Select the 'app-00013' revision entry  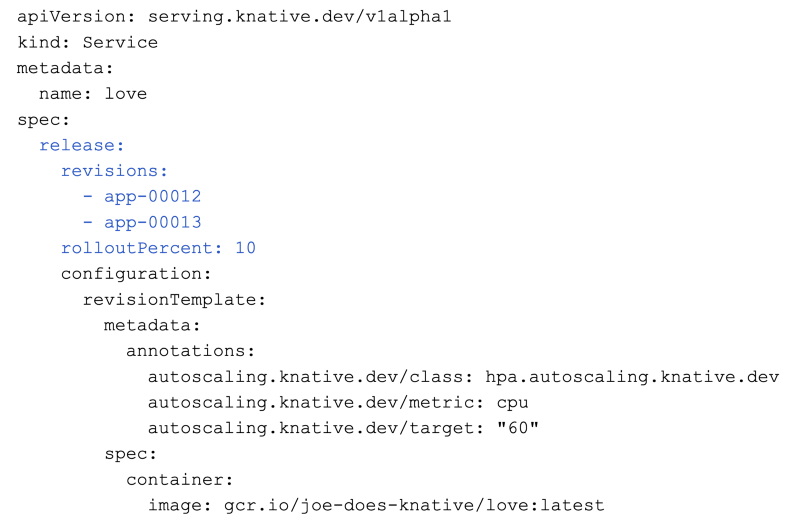pyautogui.click(x=152, y=222)
